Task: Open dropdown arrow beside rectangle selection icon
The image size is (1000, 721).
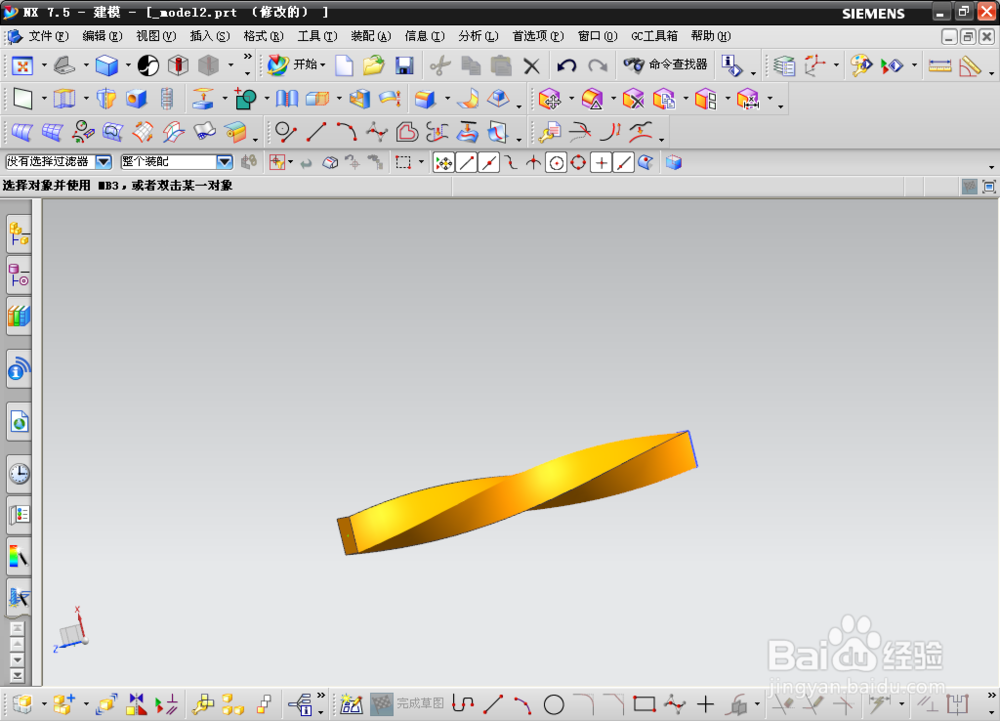Action: coord(421,163)
